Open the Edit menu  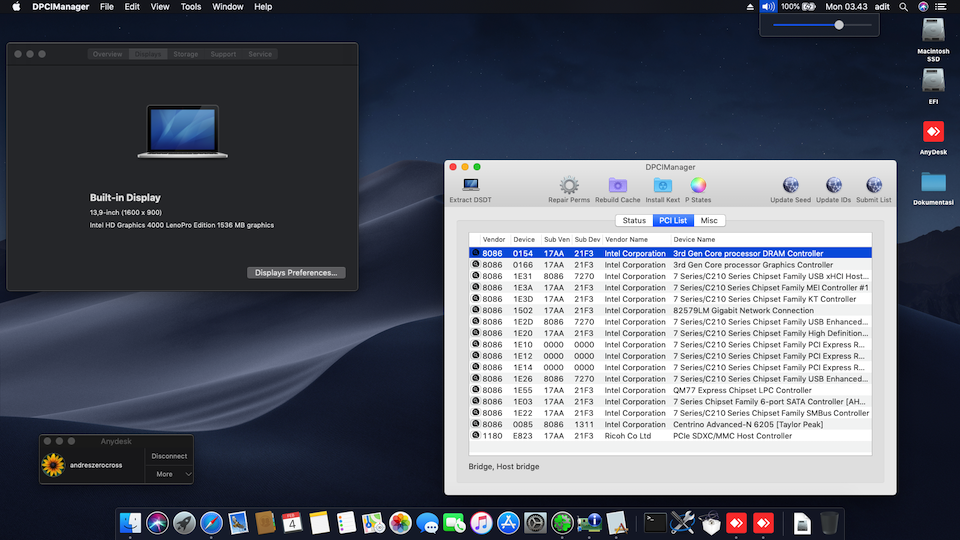click(x=132, y=7)
